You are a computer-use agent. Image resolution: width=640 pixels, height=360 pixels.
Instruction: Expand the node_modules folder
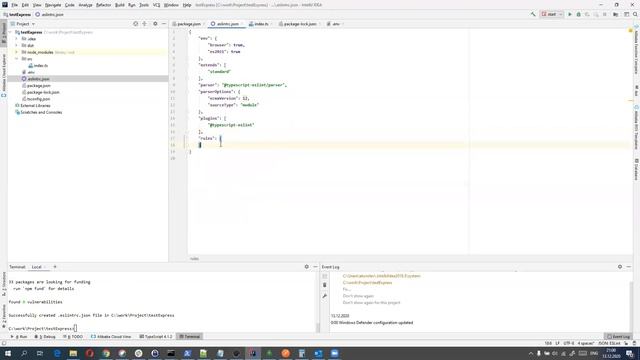(x=17, y=52)
